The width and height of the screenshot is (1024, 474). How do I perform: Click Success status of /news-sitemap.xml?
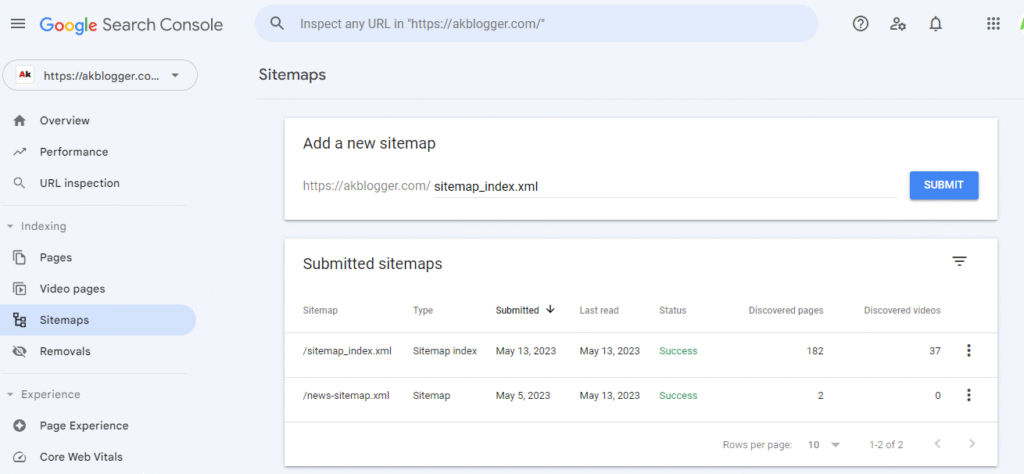(x=678, y=395)
